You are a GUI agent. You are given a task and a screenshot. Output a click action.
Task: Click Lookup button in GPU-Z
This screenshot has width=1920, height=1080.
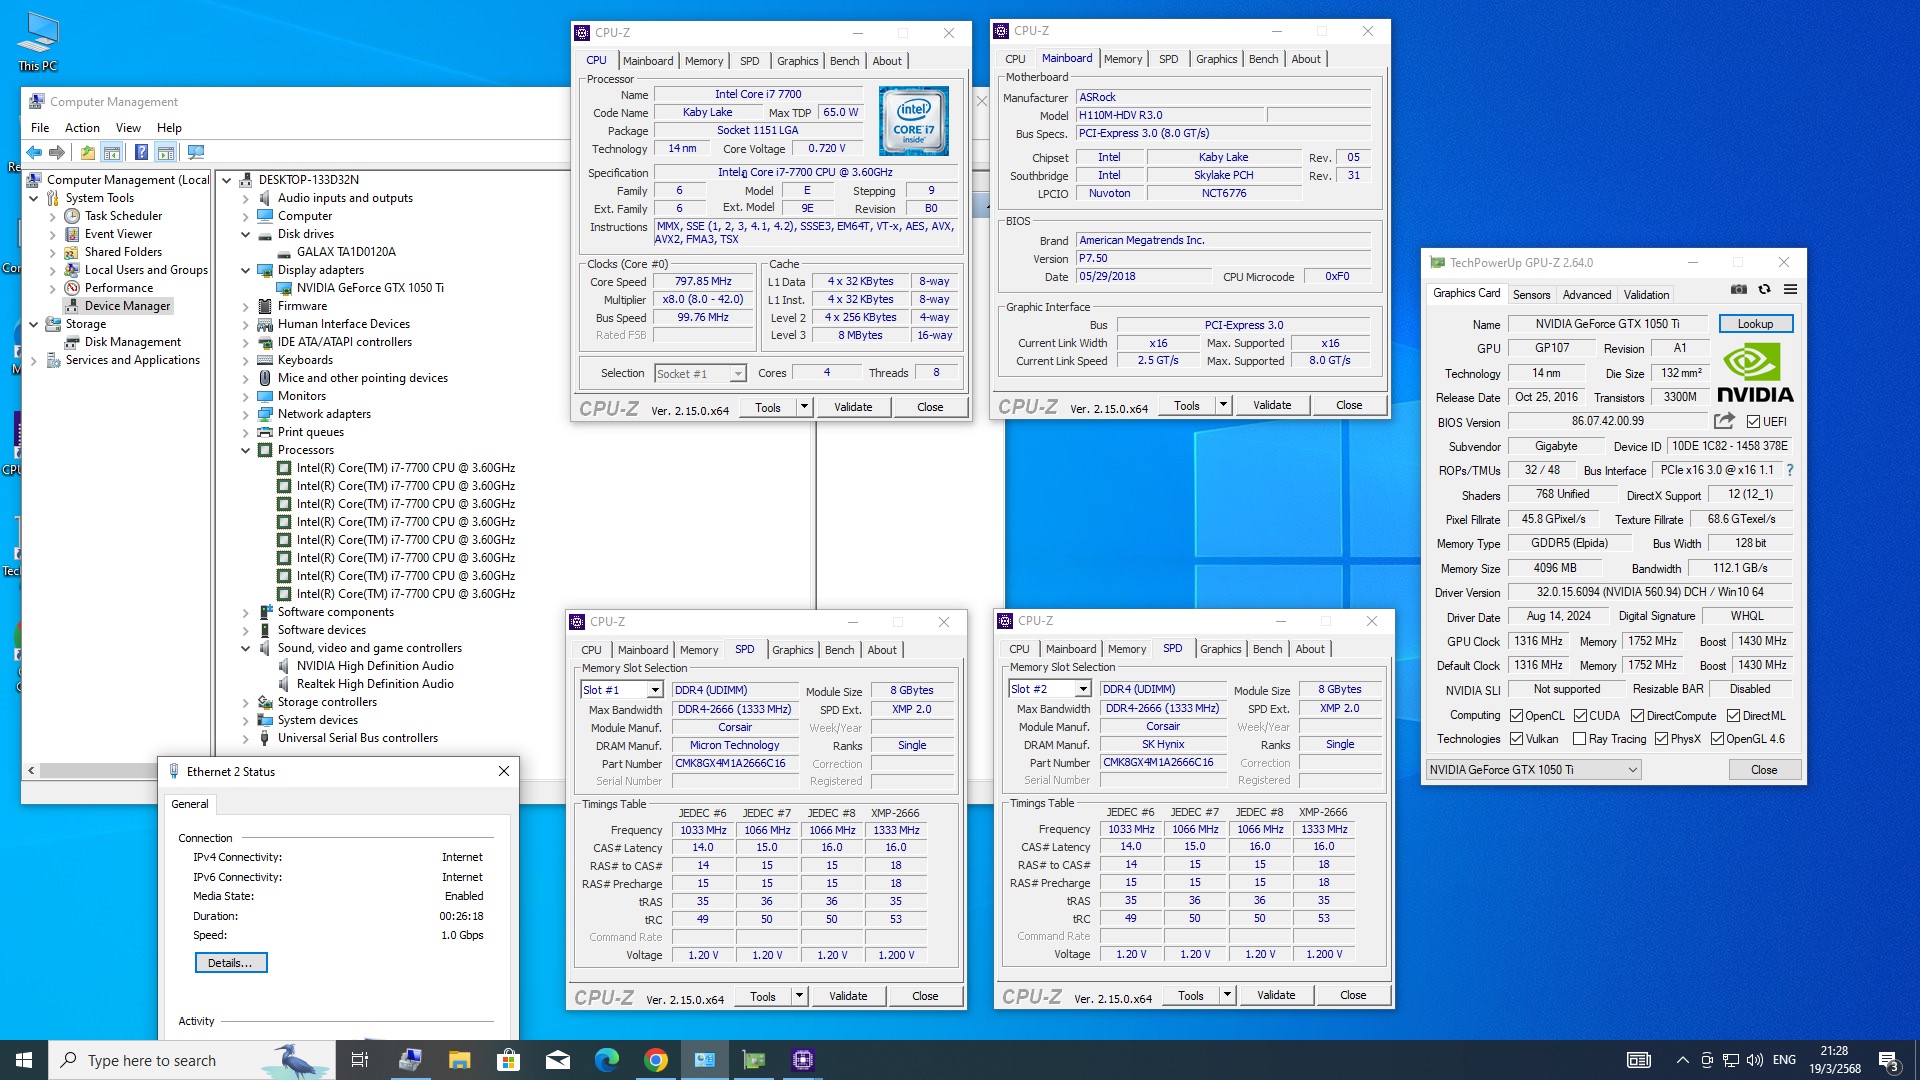coord(1755,324)
